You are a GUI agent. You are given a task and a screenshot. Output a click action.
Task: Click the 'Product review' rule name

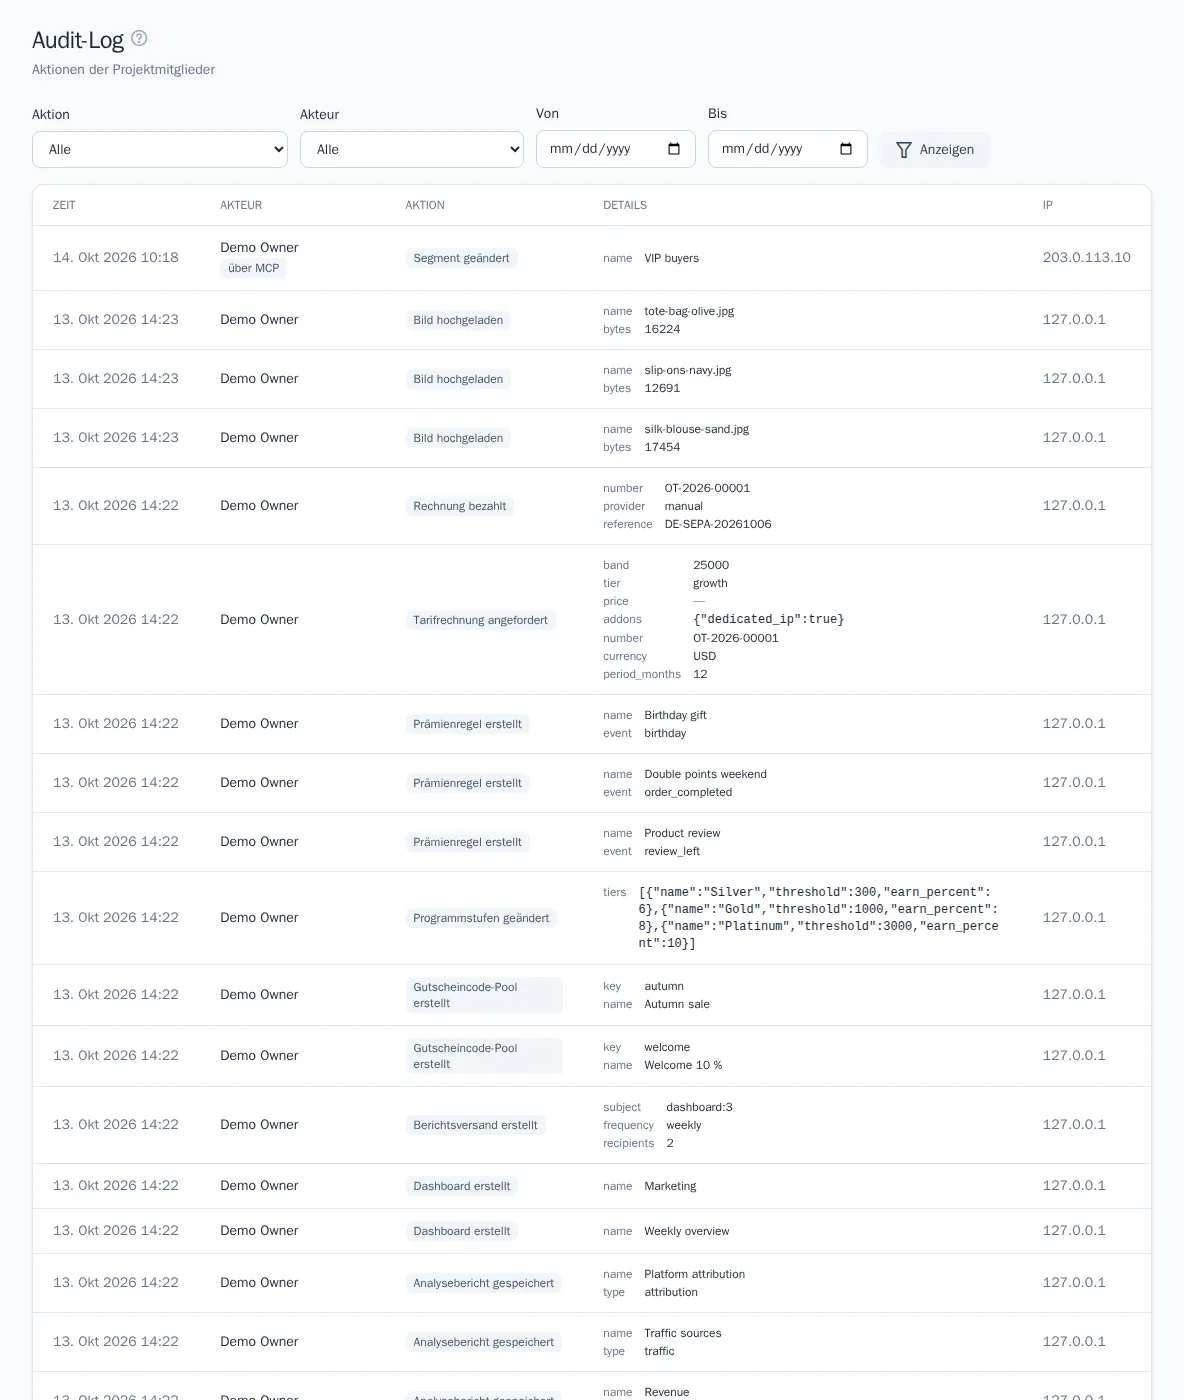tap(682, 833)
